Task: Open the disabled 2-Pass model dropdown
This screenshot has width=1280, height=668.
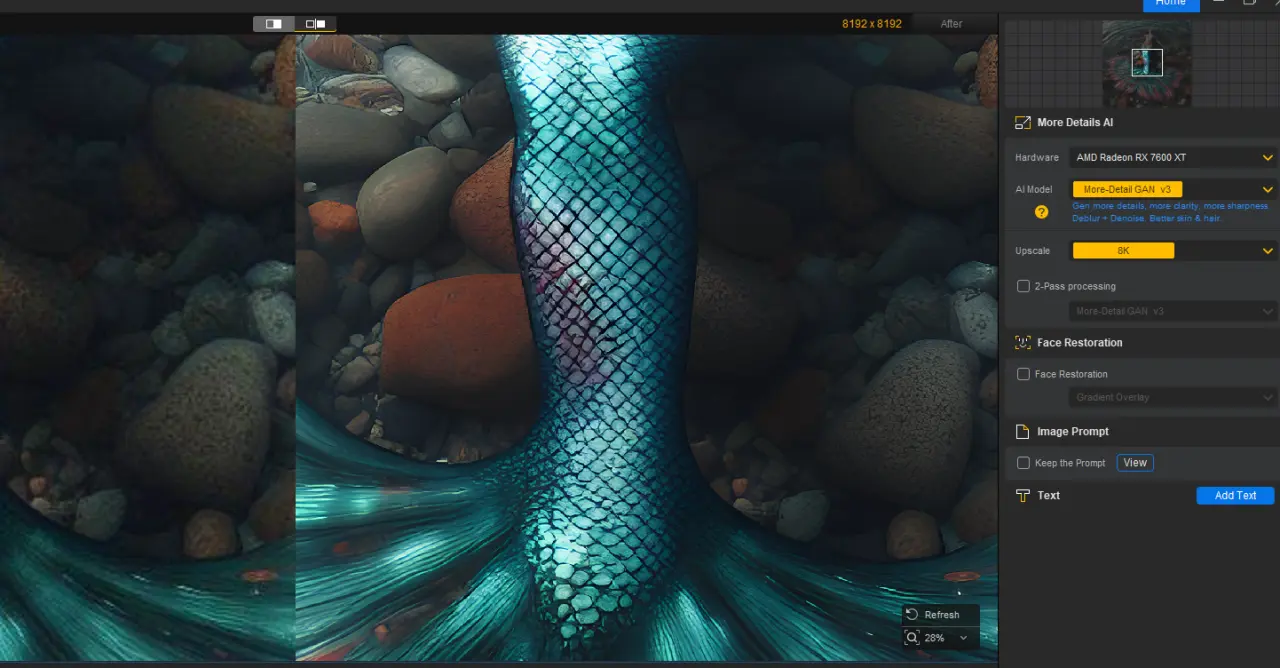Action: (x=1173, y=311)
